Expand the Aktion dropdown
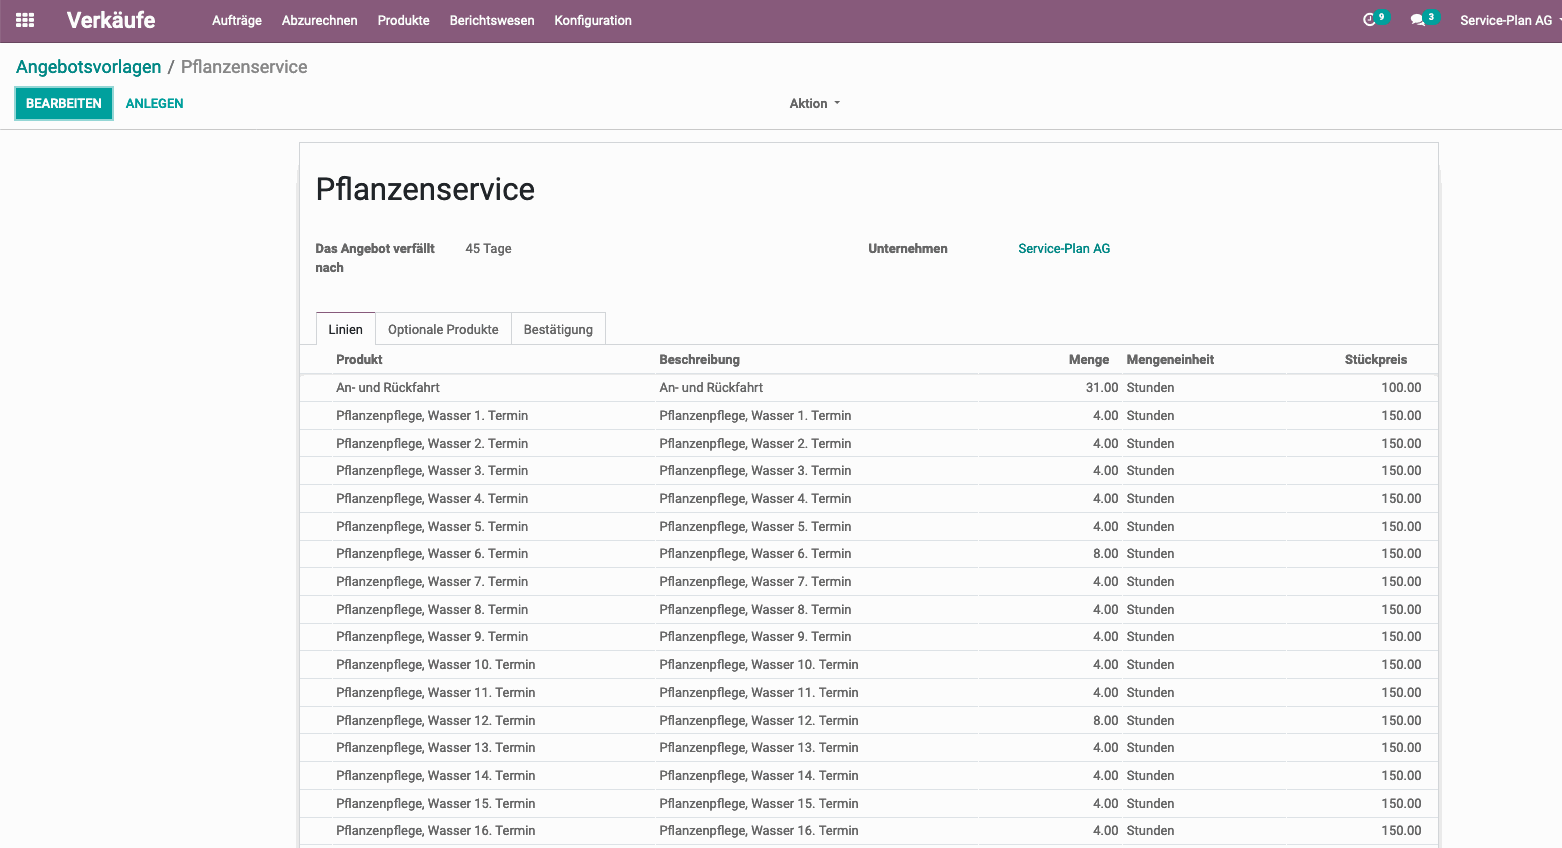This screenshot has width=1562, height=848. coord(815,104)
